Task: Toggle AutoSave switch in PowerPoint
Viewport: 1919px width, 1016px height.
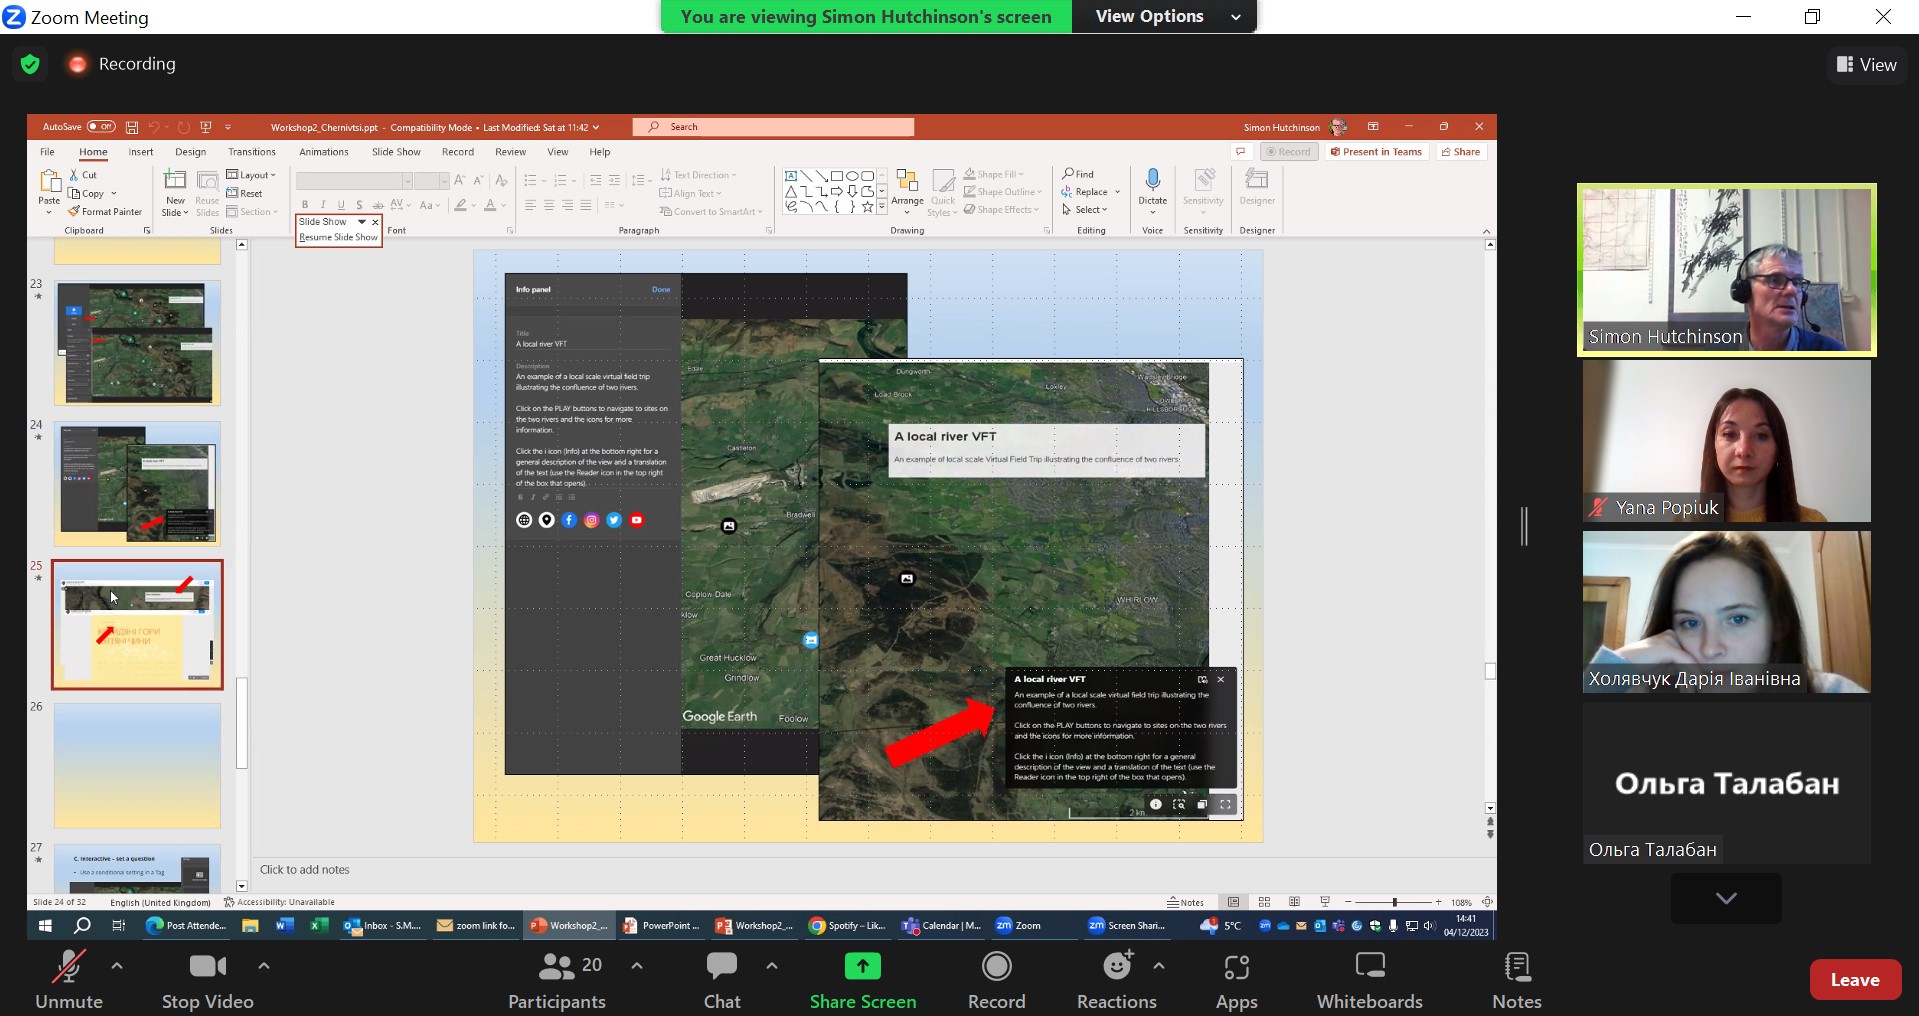Action: (101, 127)
